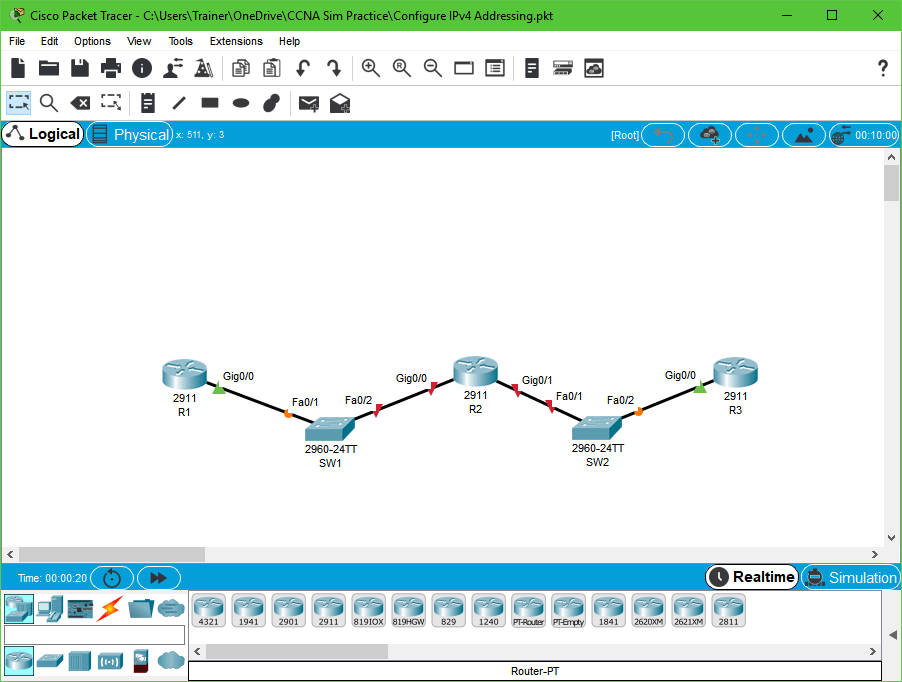Open the custom devices dialog icon
The image size is (902, 682).
(495, 68)
